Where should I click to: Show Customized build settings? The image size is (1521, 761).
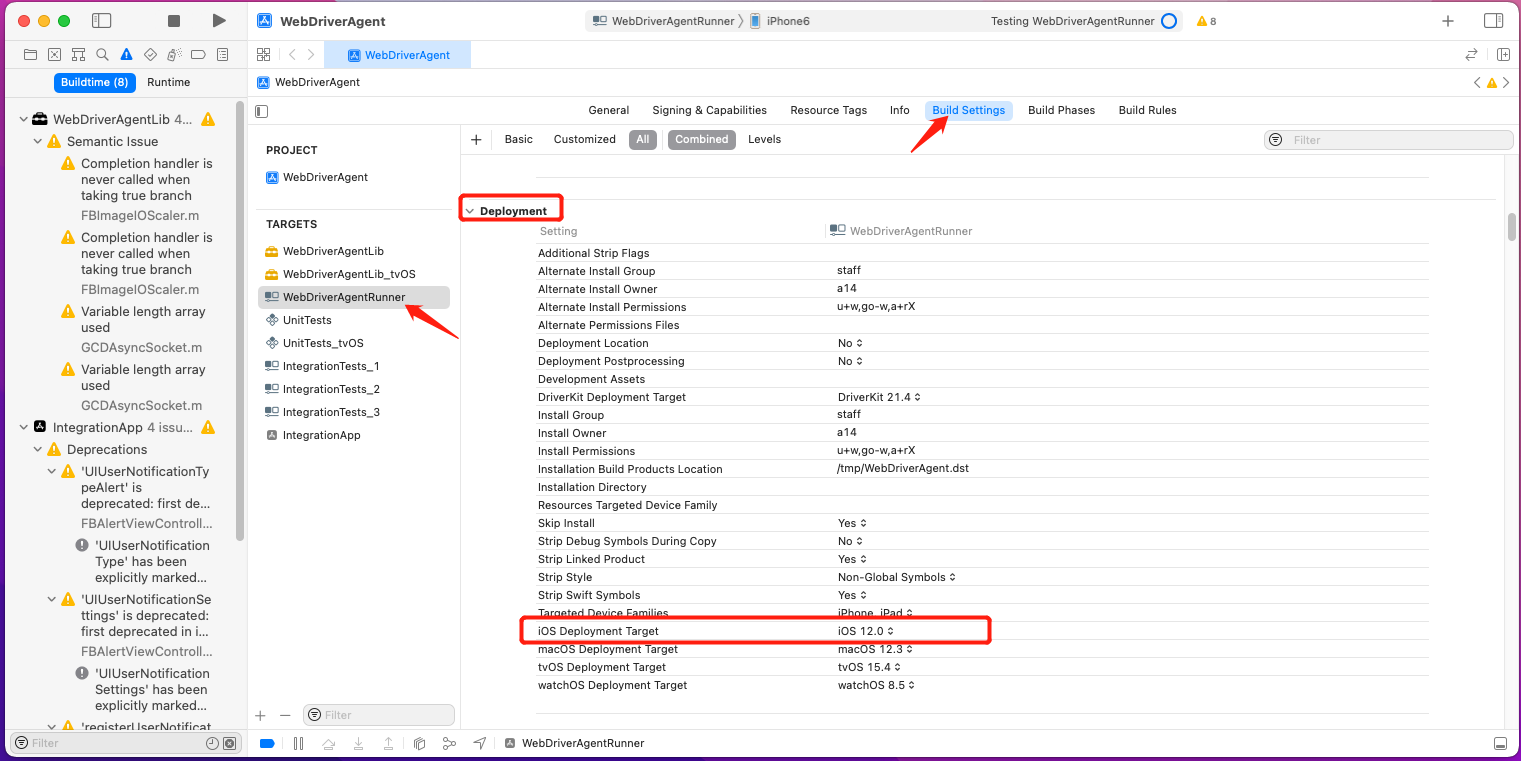point(584,140)
